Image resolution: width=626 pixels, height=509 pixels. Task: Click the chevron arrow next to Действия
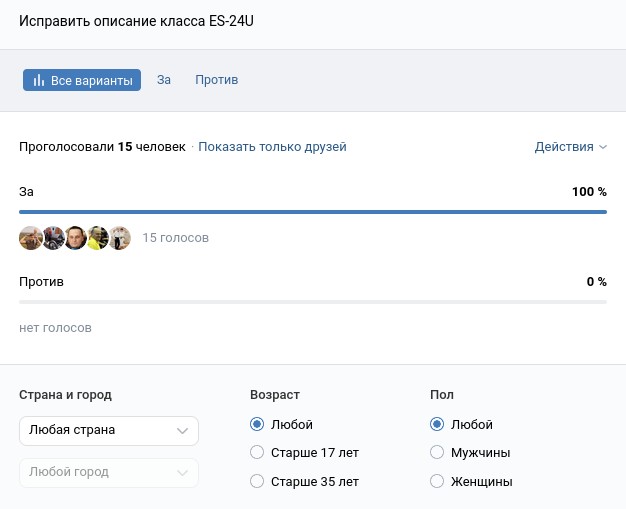(602, 147)
